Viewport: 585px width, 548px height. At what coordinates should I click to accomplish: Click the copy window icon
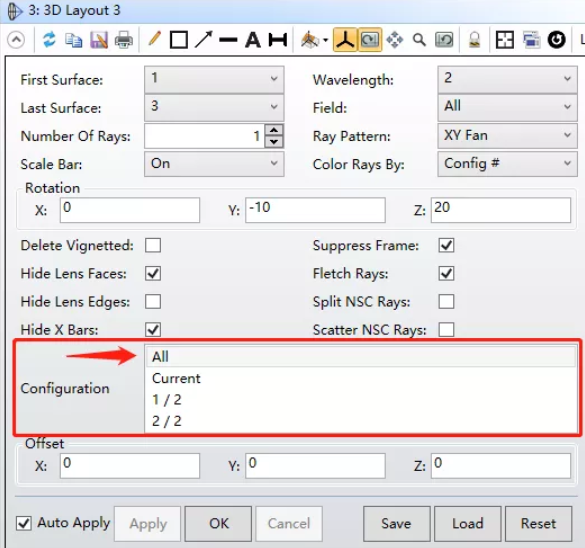point(73,40)
